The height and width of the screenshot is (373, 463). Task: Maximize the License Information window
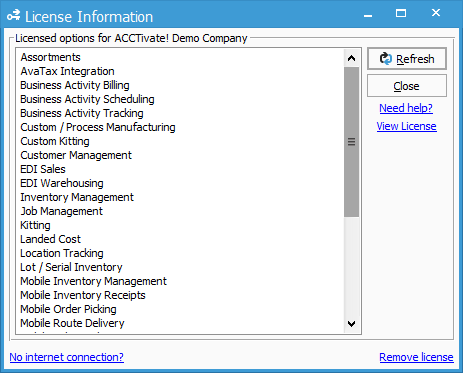401,13
